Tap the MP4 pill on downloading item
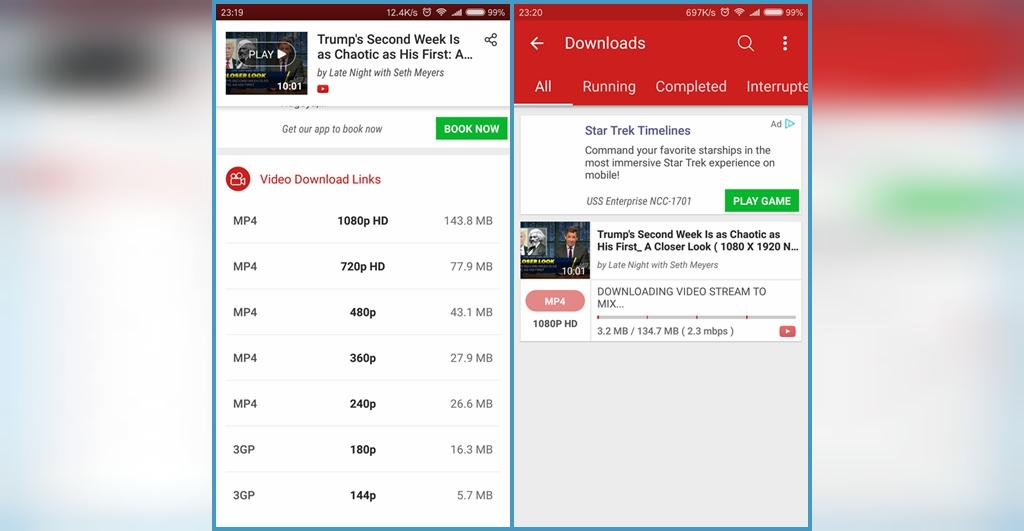The width and height of the screenshot is (1024, 531). coord(555,301)
